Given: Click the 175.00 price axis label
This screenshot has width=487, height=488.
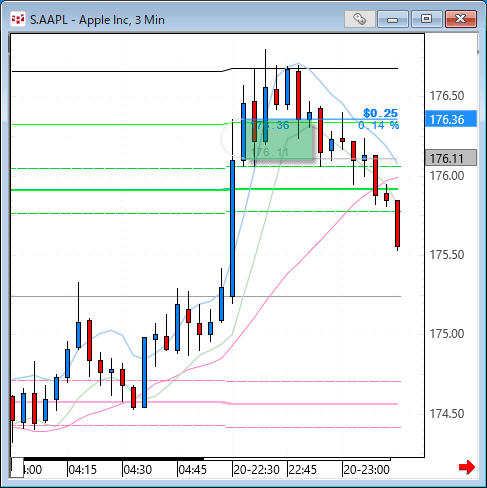Looking at the screenshot, I should point(447,334).
